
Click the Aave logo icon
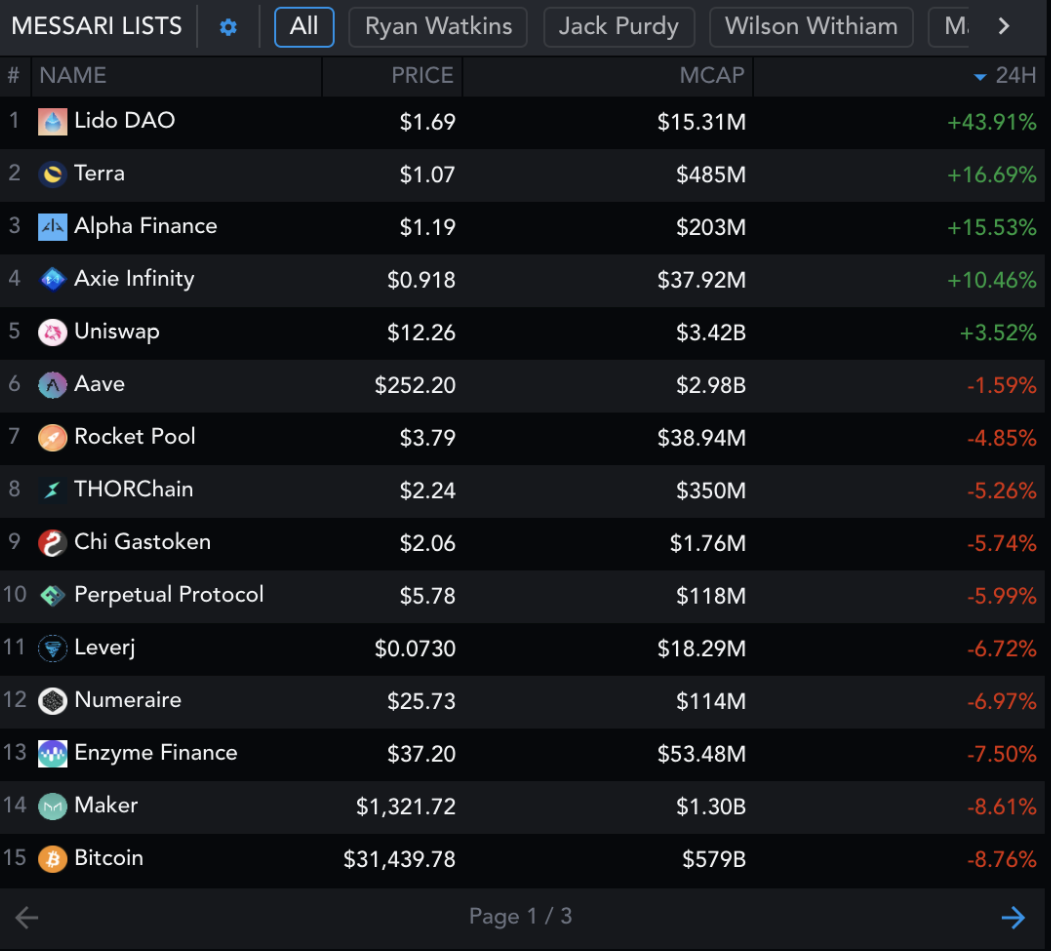click(x=52, y=385)
